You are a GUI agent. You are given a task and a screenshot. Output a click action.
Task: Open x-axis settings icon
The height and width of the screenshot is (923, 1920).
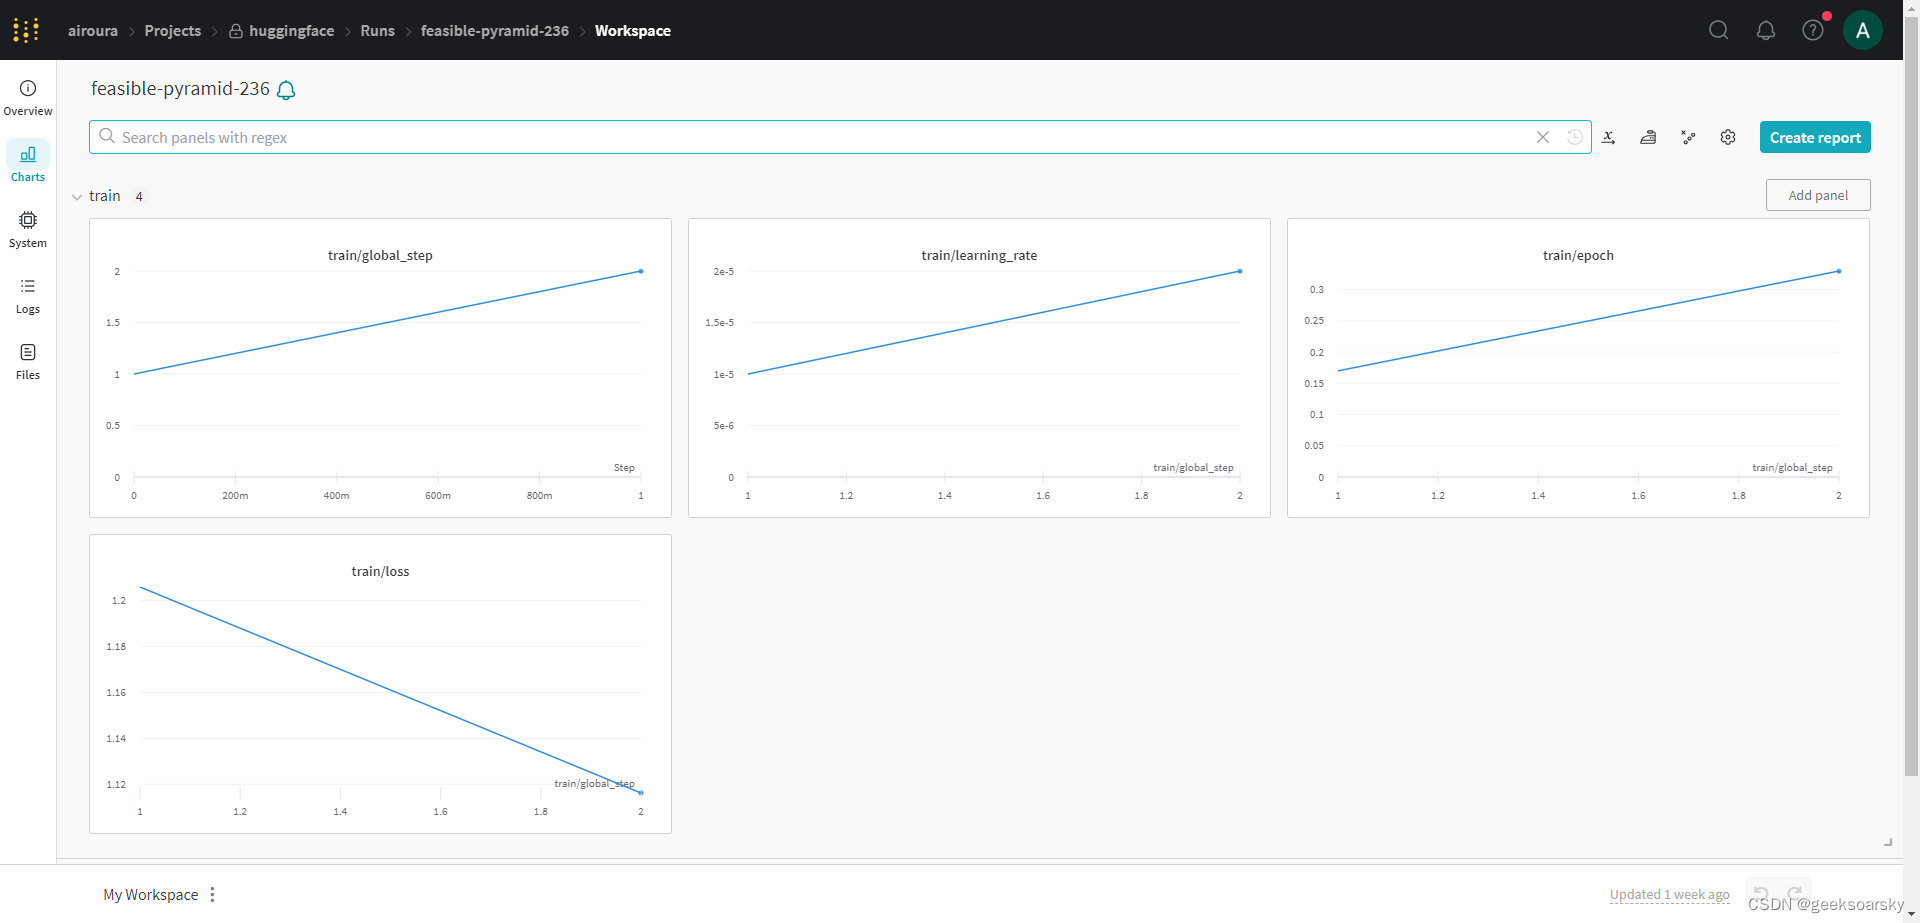tap(1609, 137)
